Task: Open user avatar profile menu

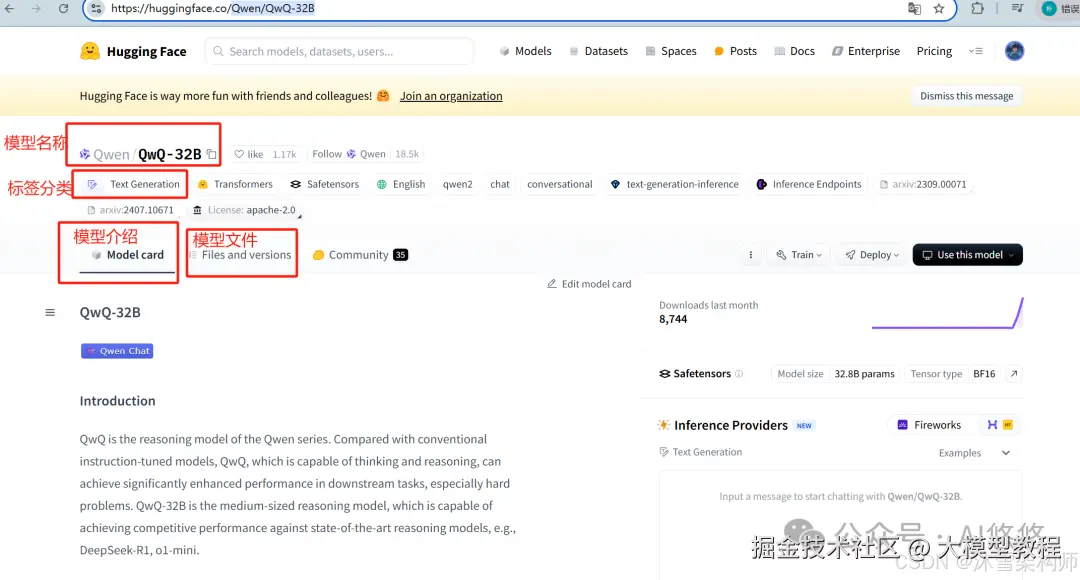Action: coord(1014,51)
